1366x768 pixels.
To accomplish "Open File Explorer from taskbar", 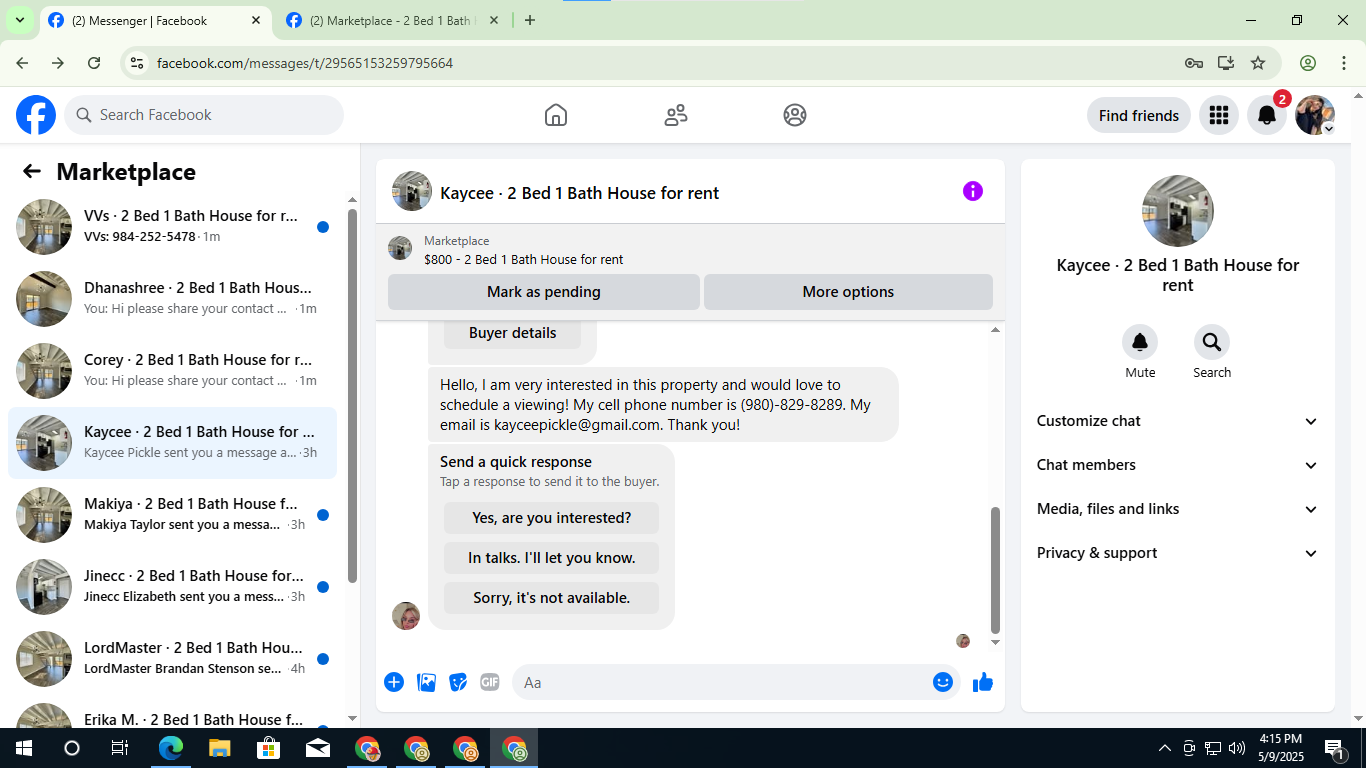I will tap(220, 748).
